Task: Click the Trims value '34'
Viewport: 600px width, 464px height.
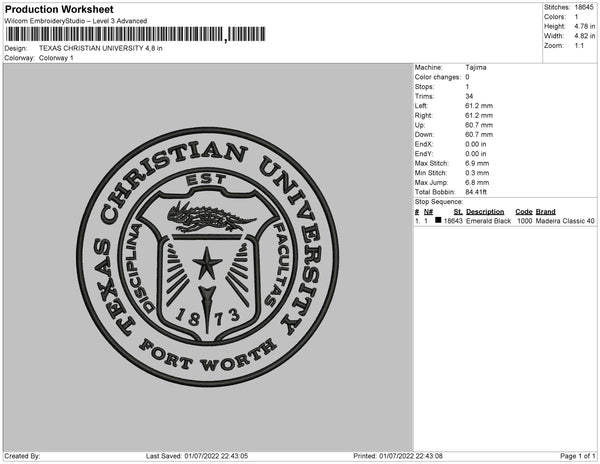Action: [469, 96]
